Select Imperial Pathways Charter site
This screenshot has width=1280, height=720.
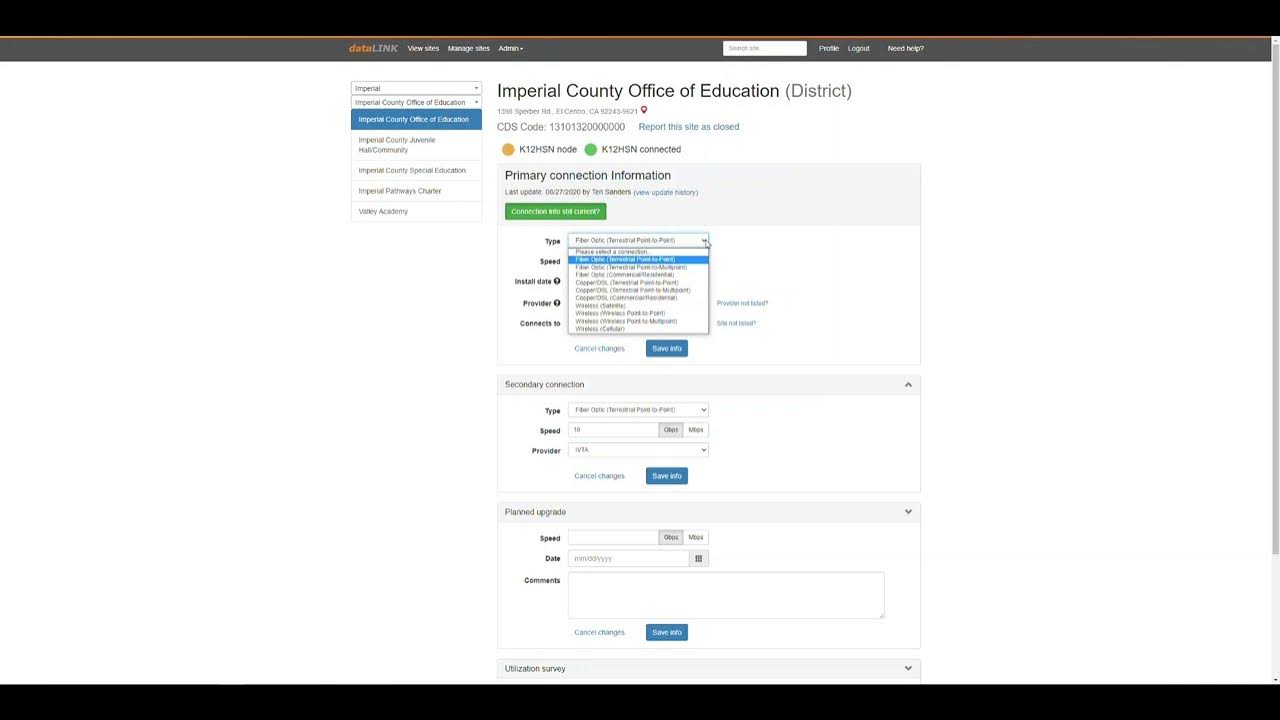pos(416,191)
